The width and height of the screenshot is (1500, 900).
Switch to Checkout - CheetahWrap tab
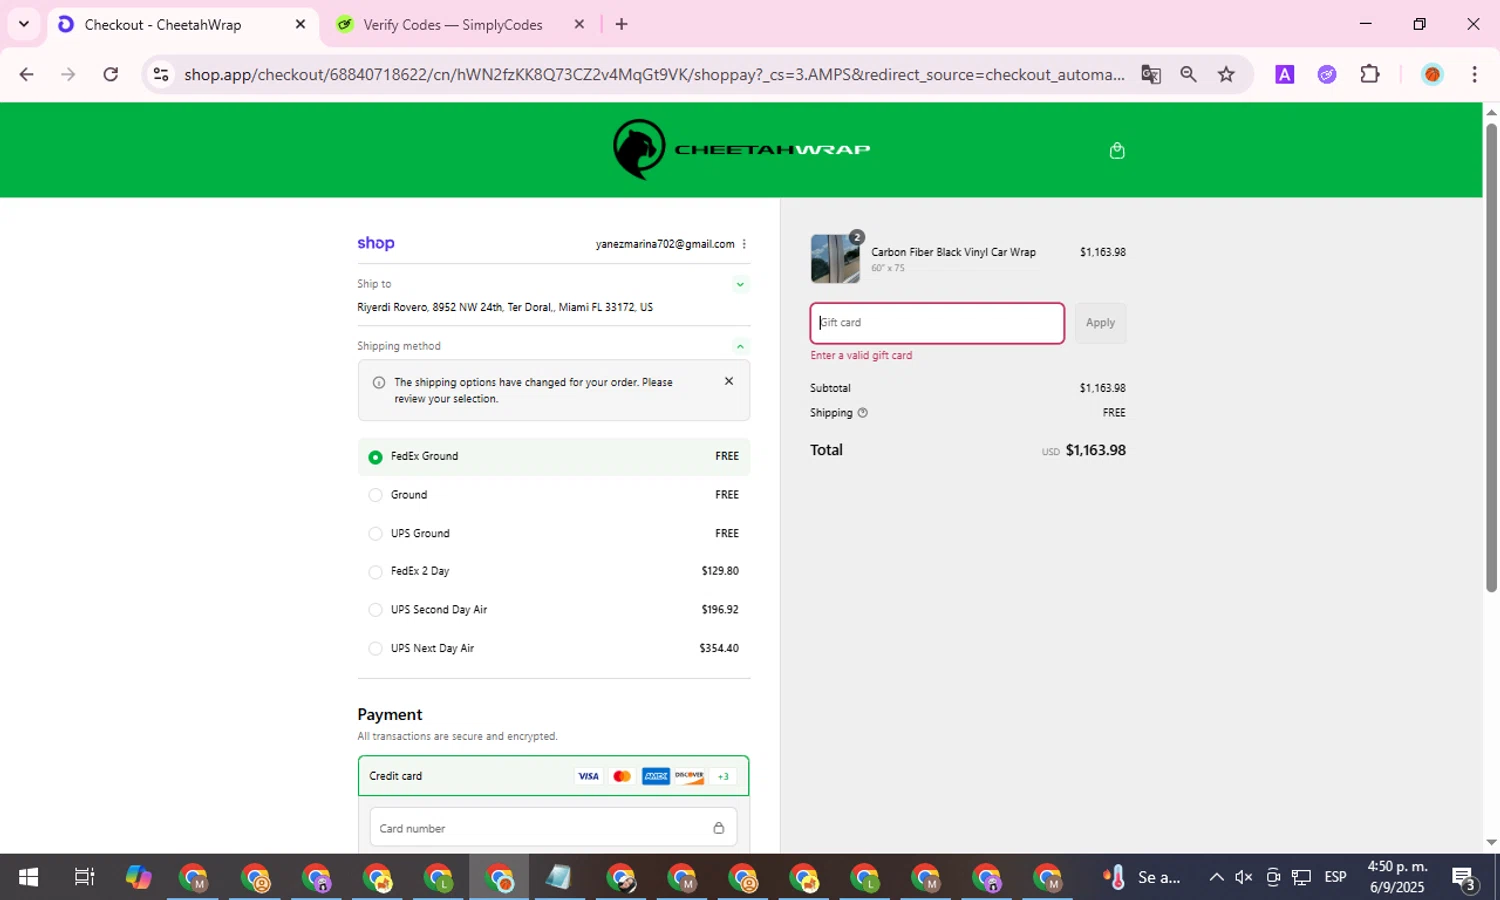183,24
